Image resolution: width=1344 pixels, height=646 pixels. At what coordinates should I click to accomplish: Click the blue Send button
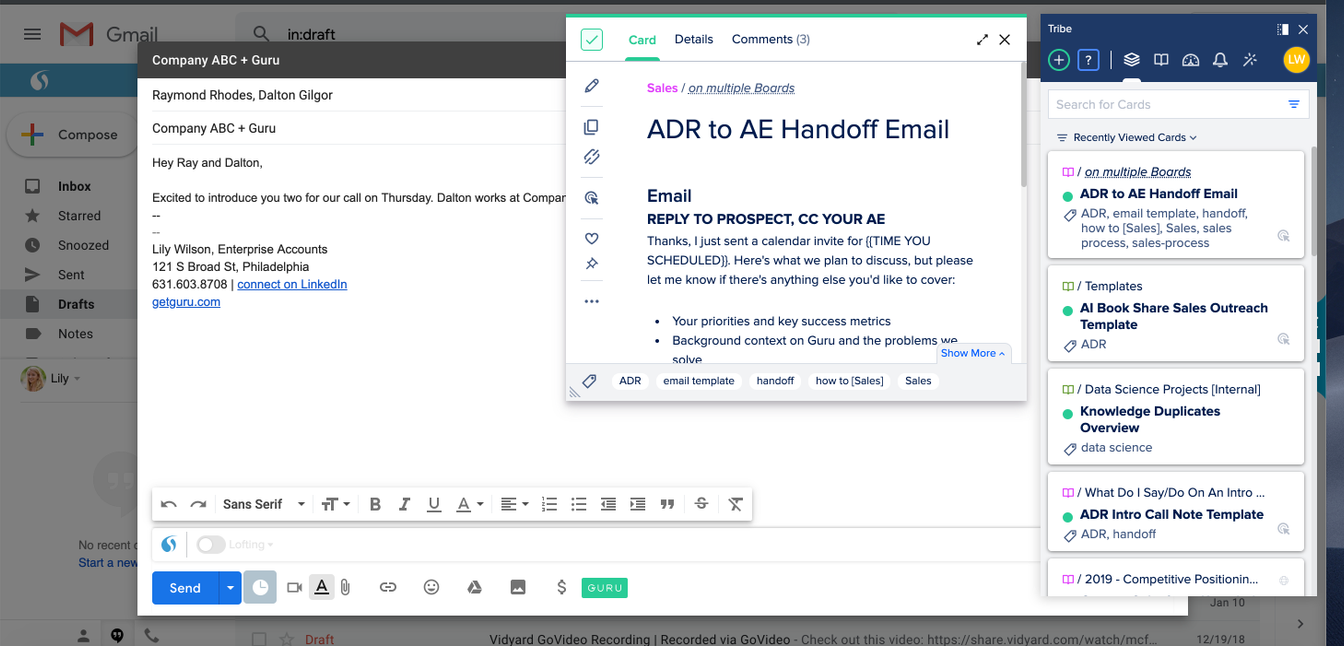click(x=185, y=588)
